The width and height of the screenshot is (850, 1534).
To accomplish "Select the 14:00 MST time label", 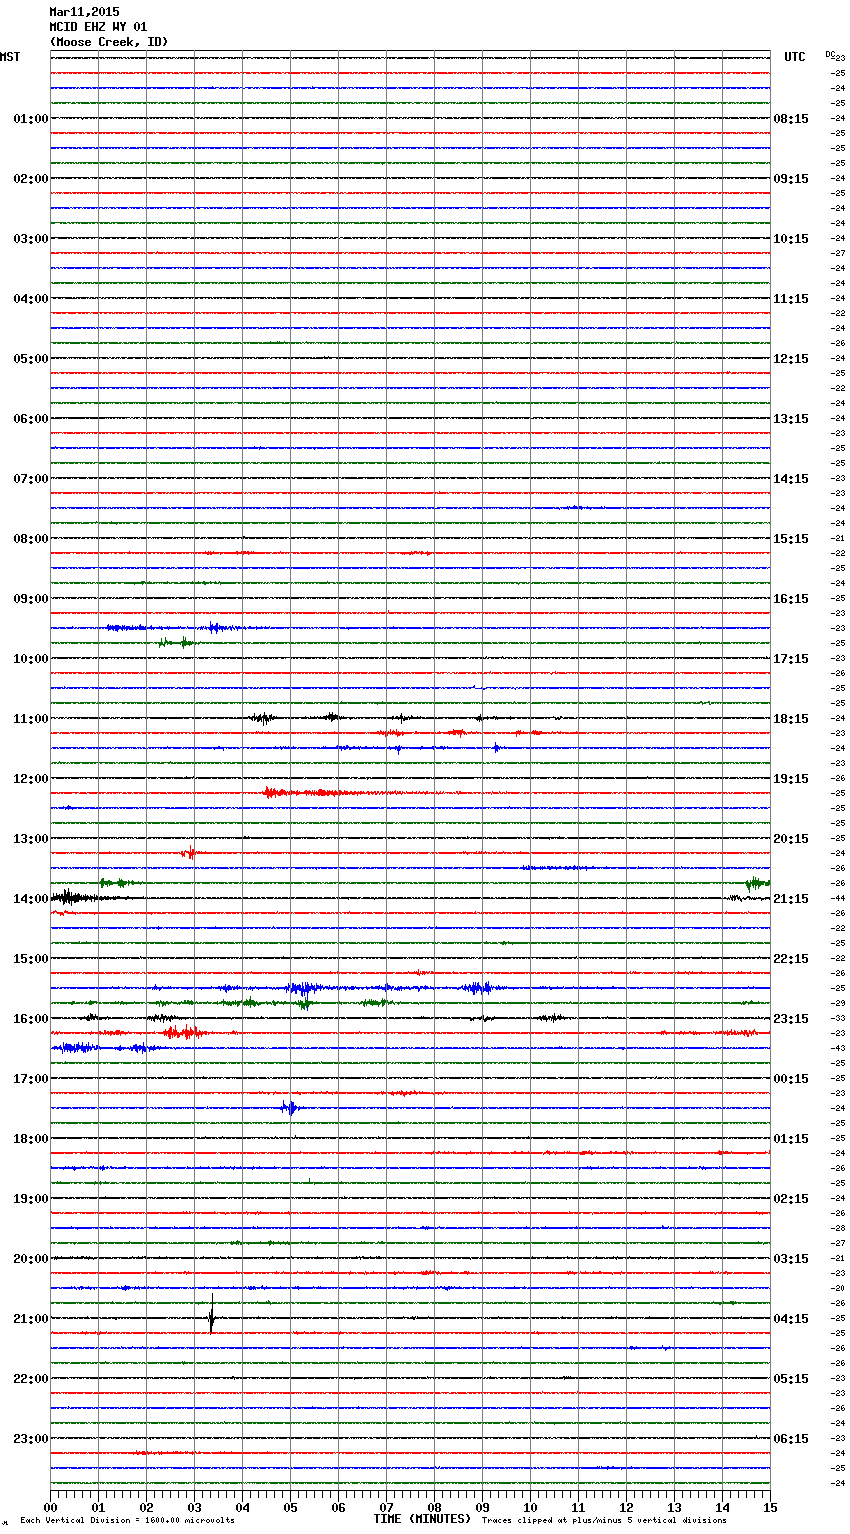I will click(31, 899).
